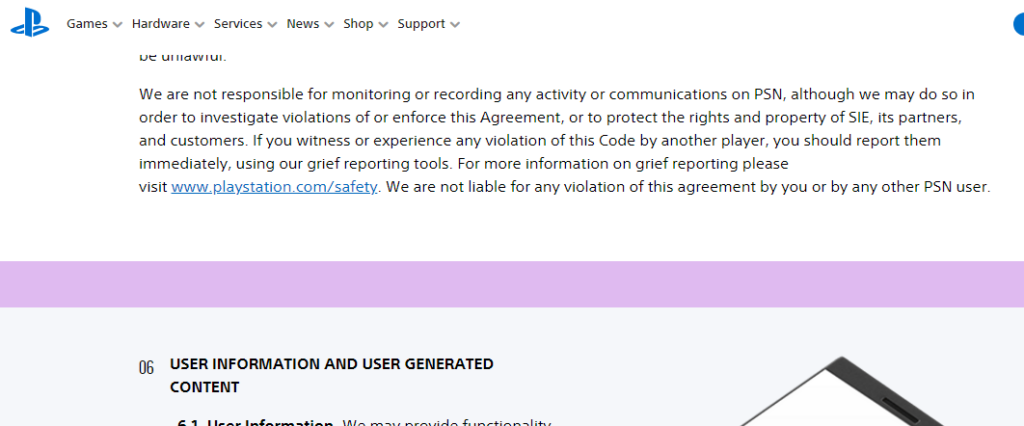Click the arrow icon beside Support
Viewport: 1024px width, 426px height.
pos(455,25)
